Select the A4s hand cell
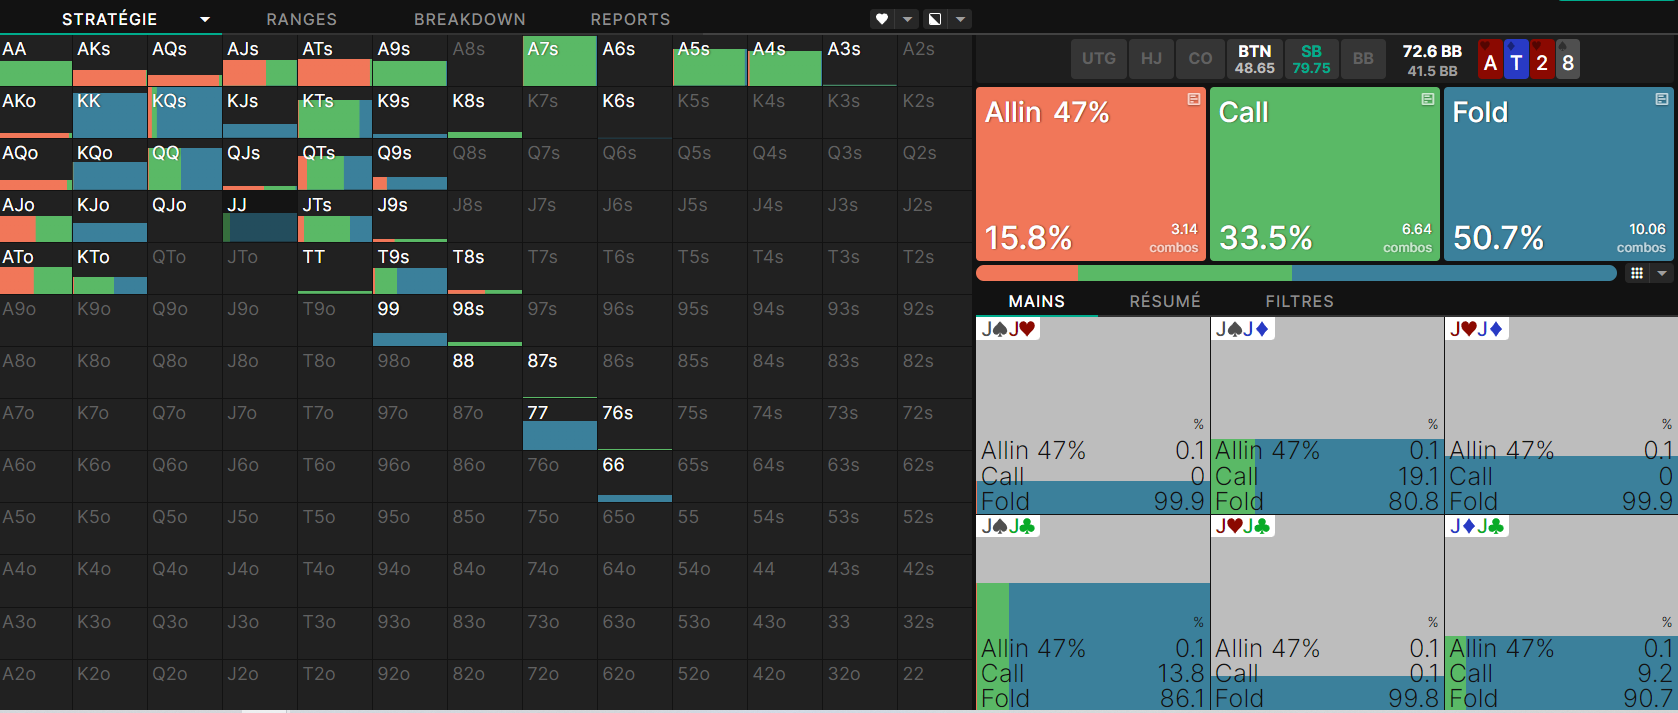 click(x=785, y=61)
